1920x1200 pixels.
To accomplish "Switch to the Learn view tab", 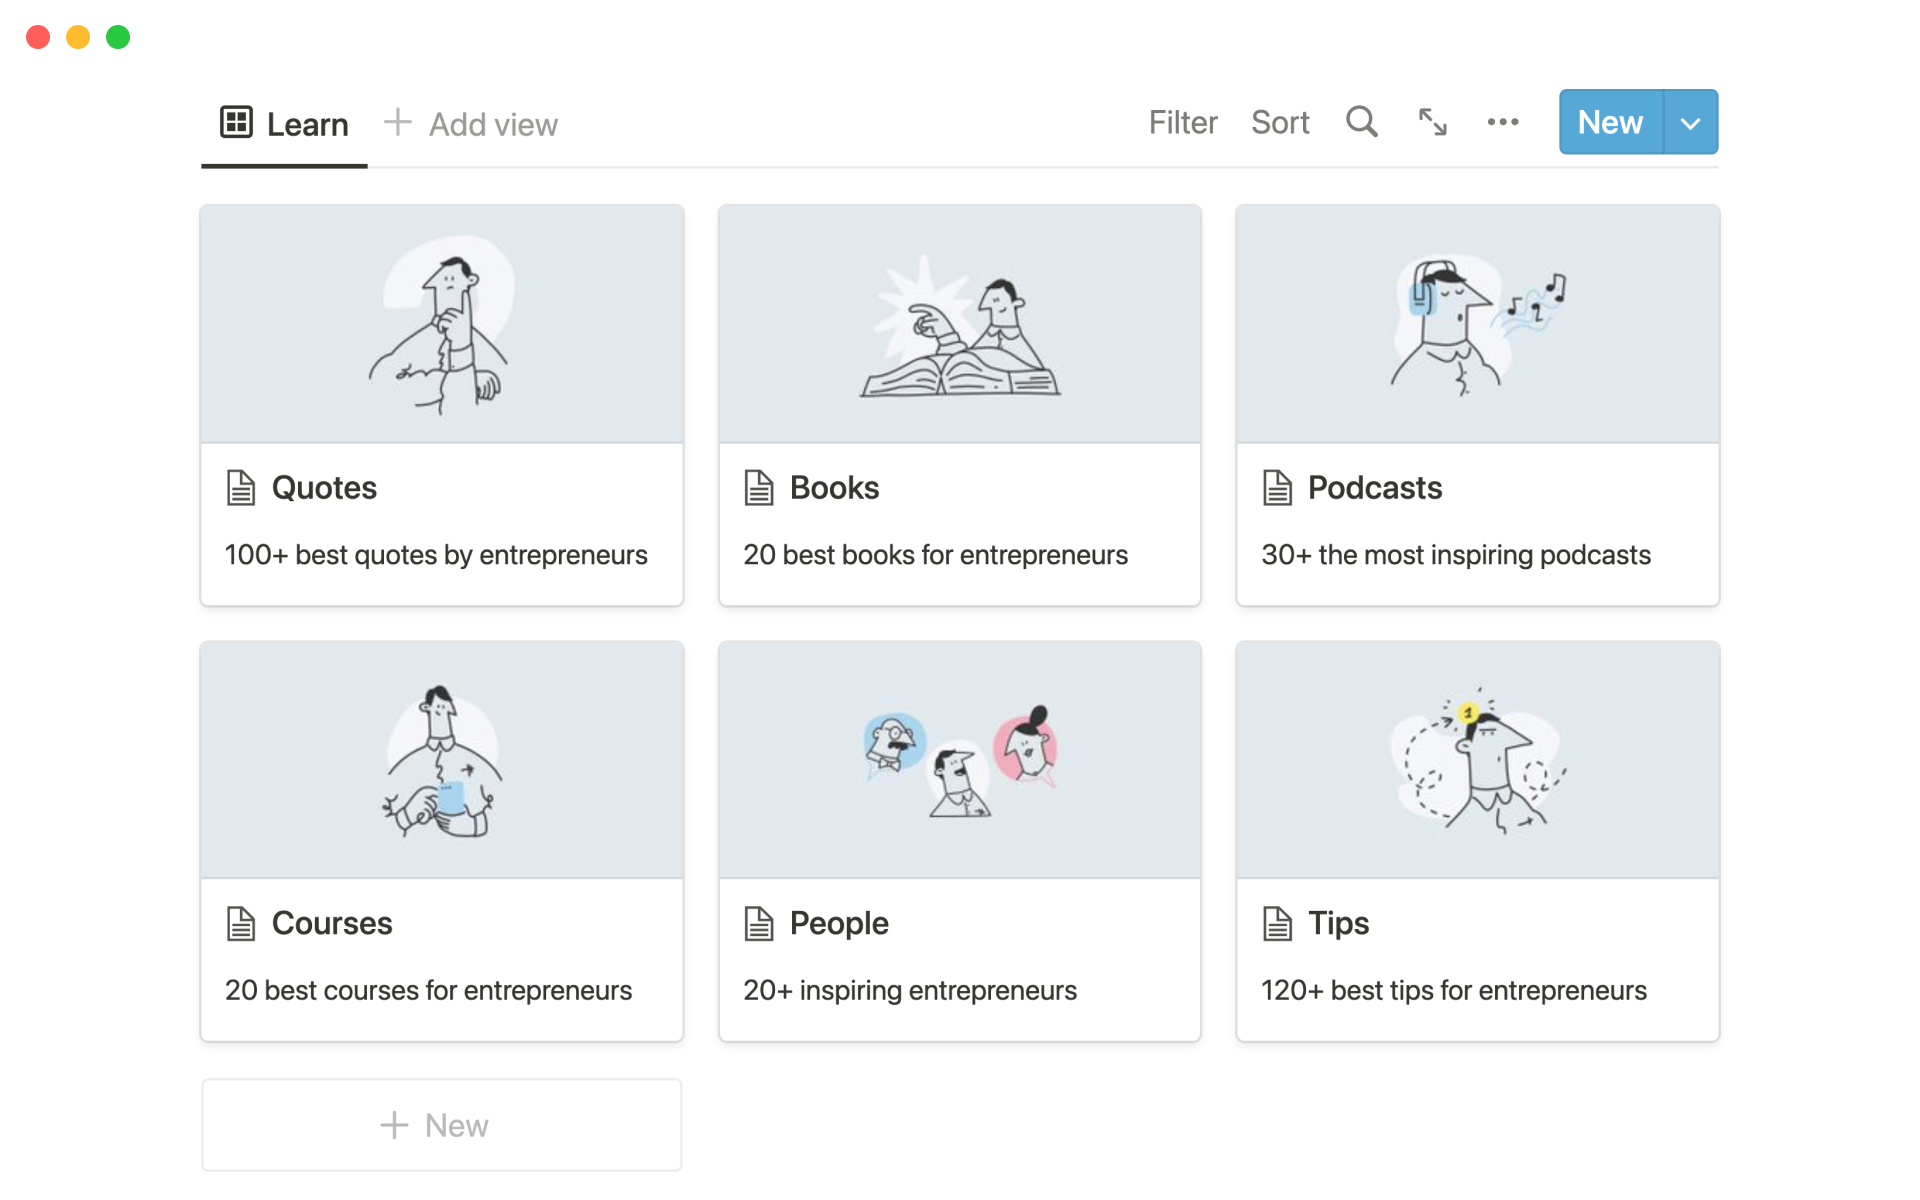I will (306, 124).
